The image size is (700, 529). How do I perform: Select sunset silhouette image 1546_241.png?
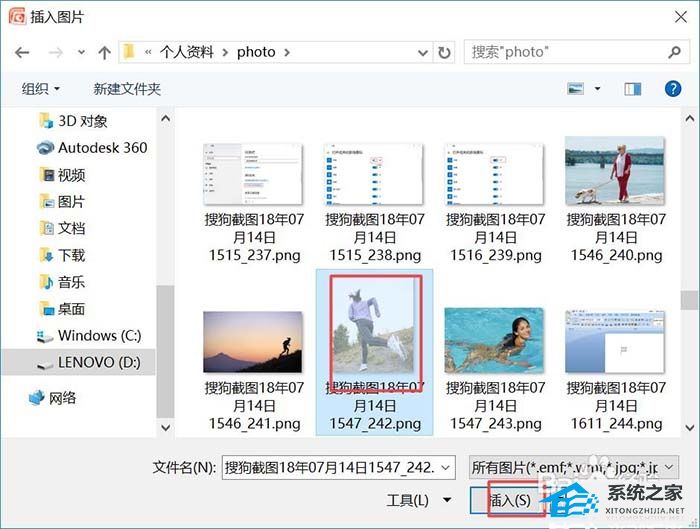tap(253, 342)
